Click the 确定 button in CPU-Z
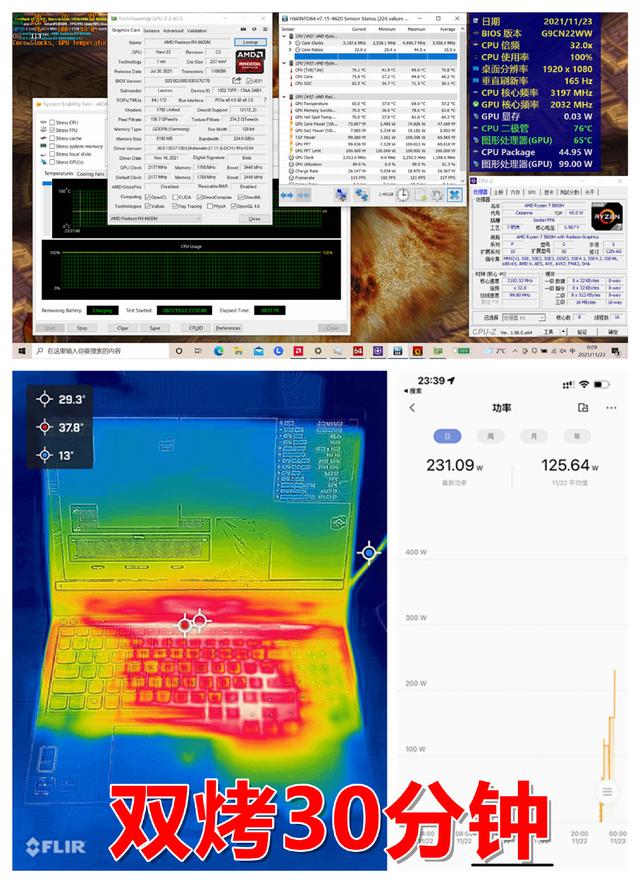 click(613, 332)
